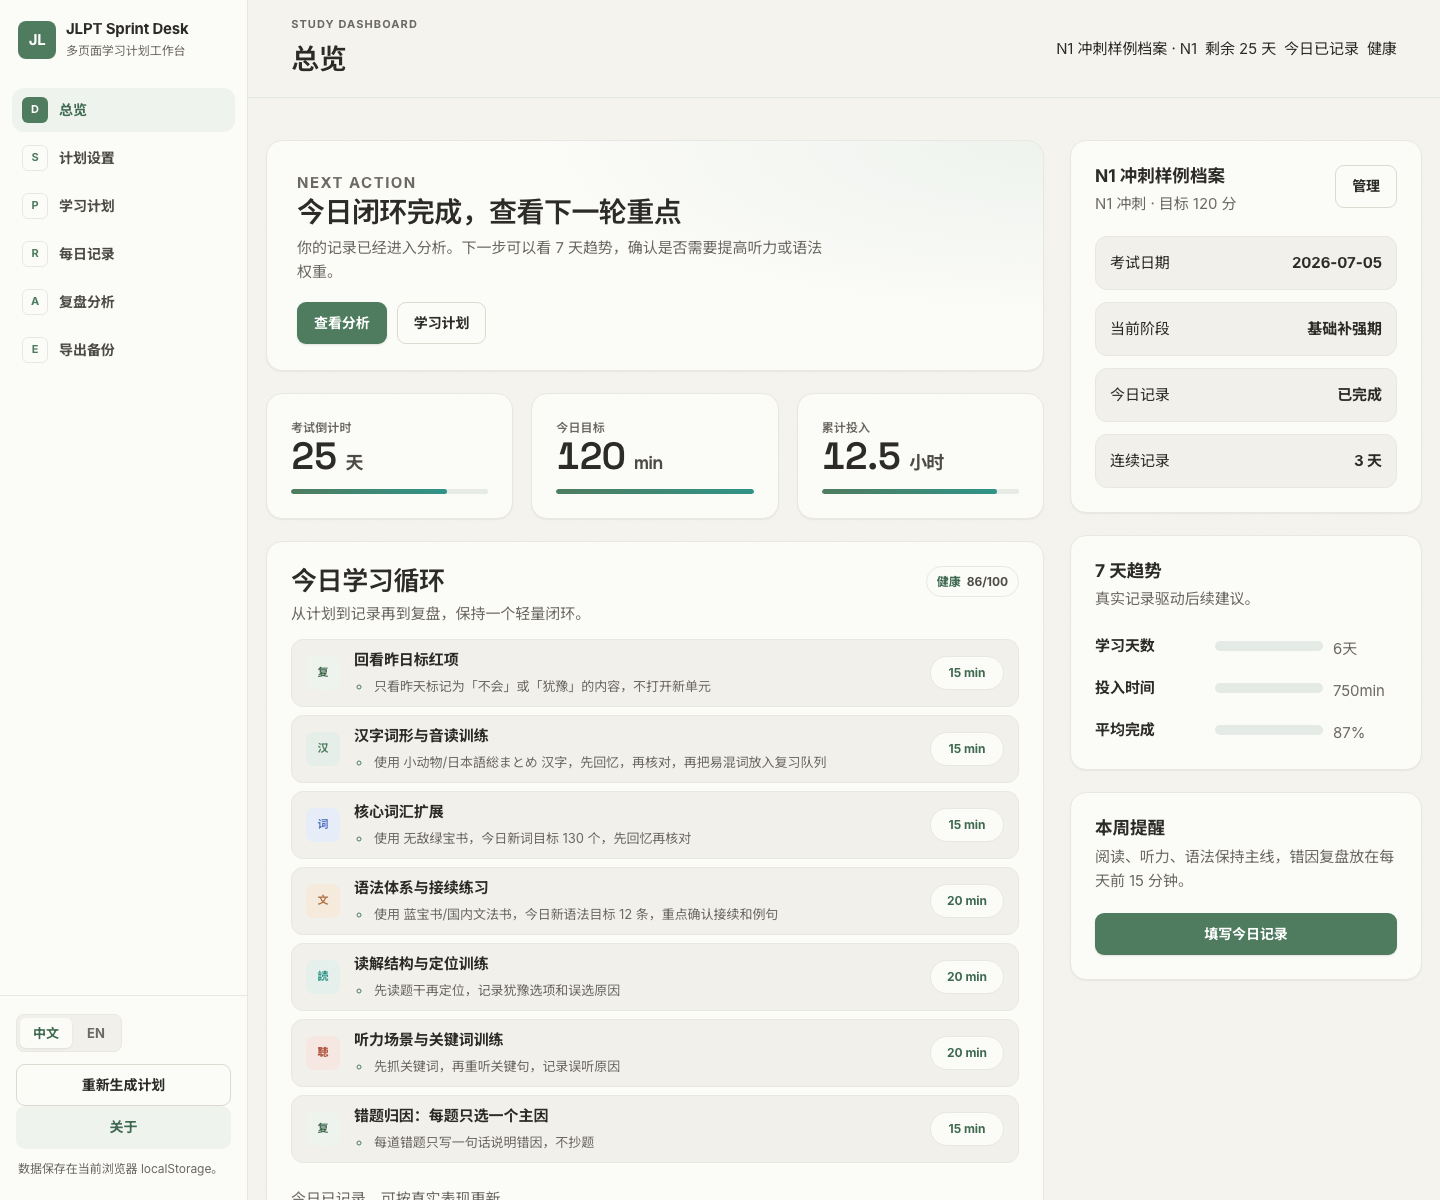The height and width of the screenshot is (1200, 1440).
Task: Click the 本周提醒 card heading
Action: [1130, 828]
